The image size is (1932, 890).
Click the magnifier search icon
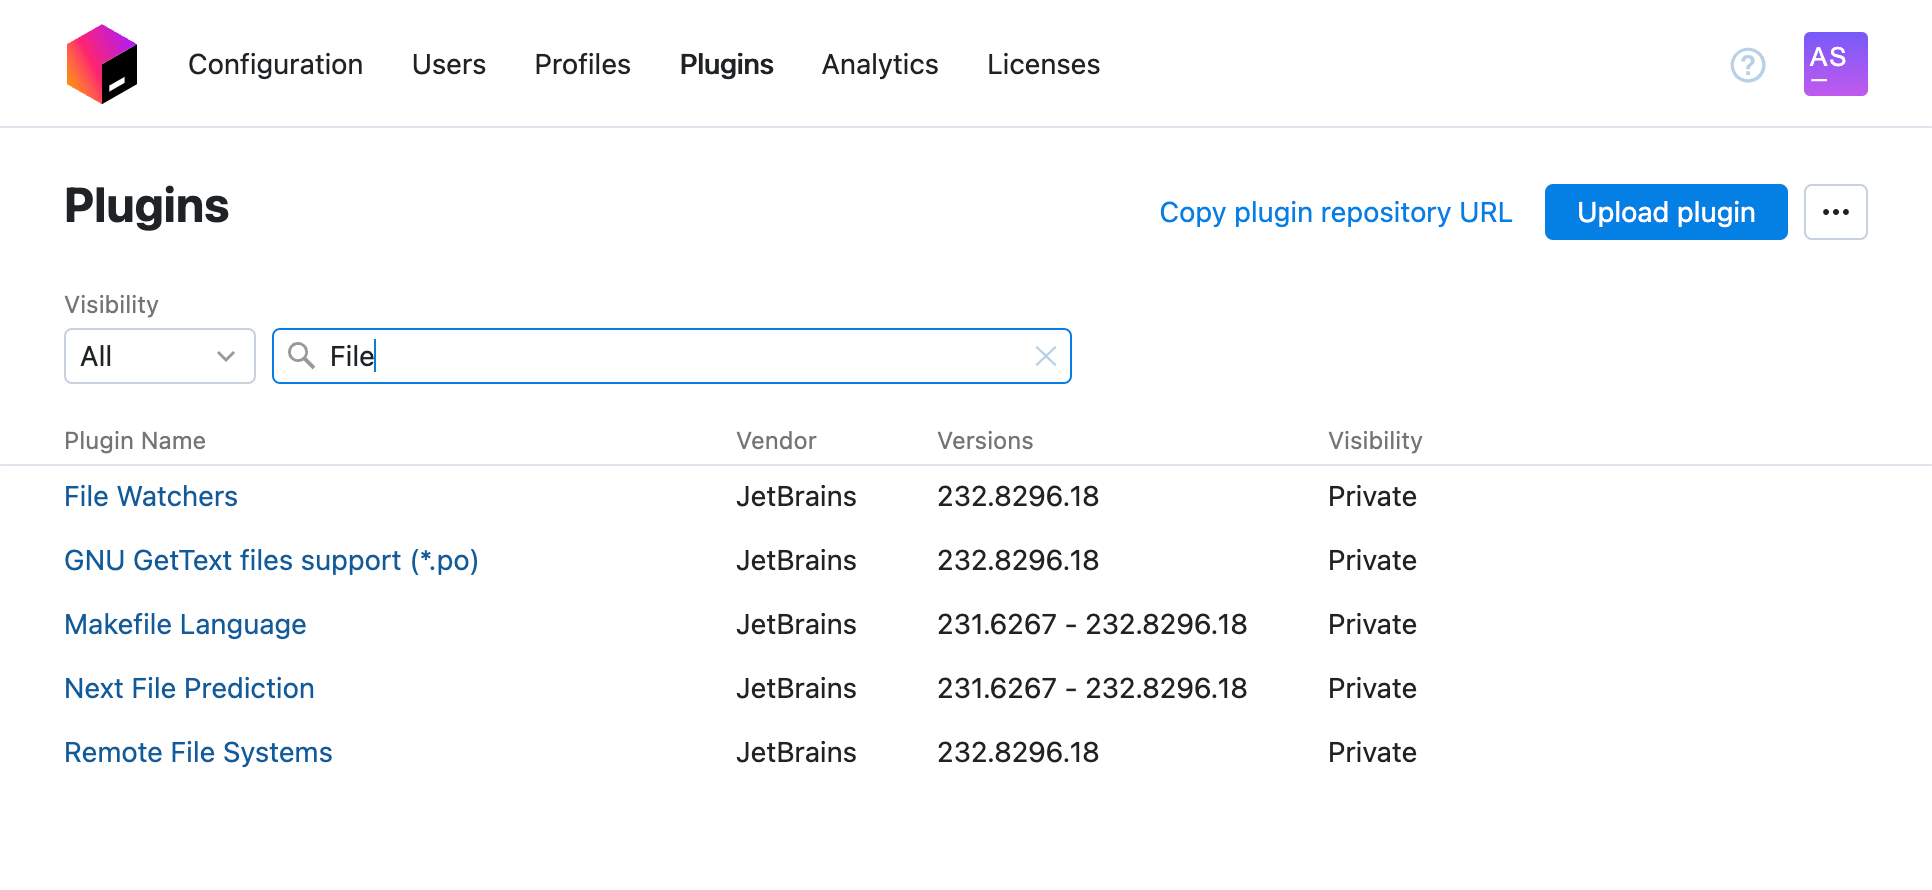pyautogui.click(x=301, y=355)
